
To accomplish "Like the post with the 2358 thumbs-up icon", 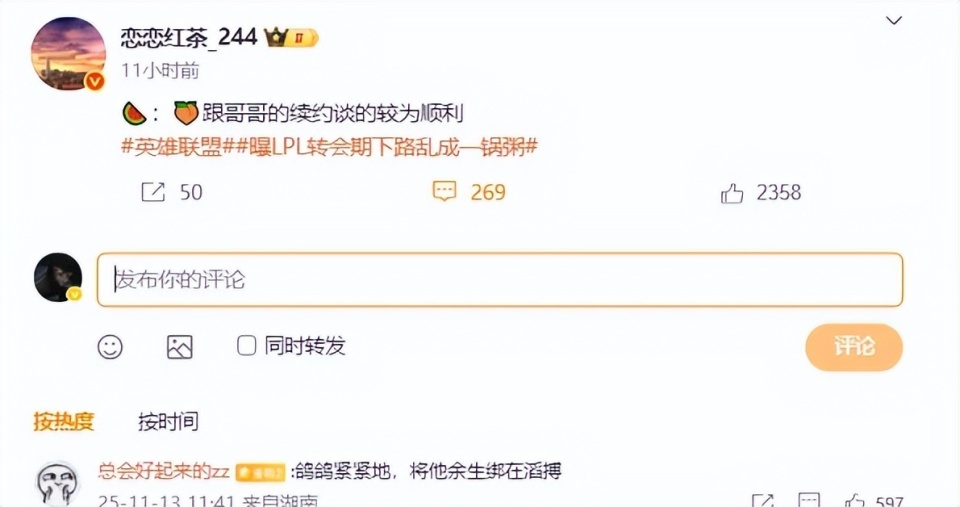I will tap(732, 193).
